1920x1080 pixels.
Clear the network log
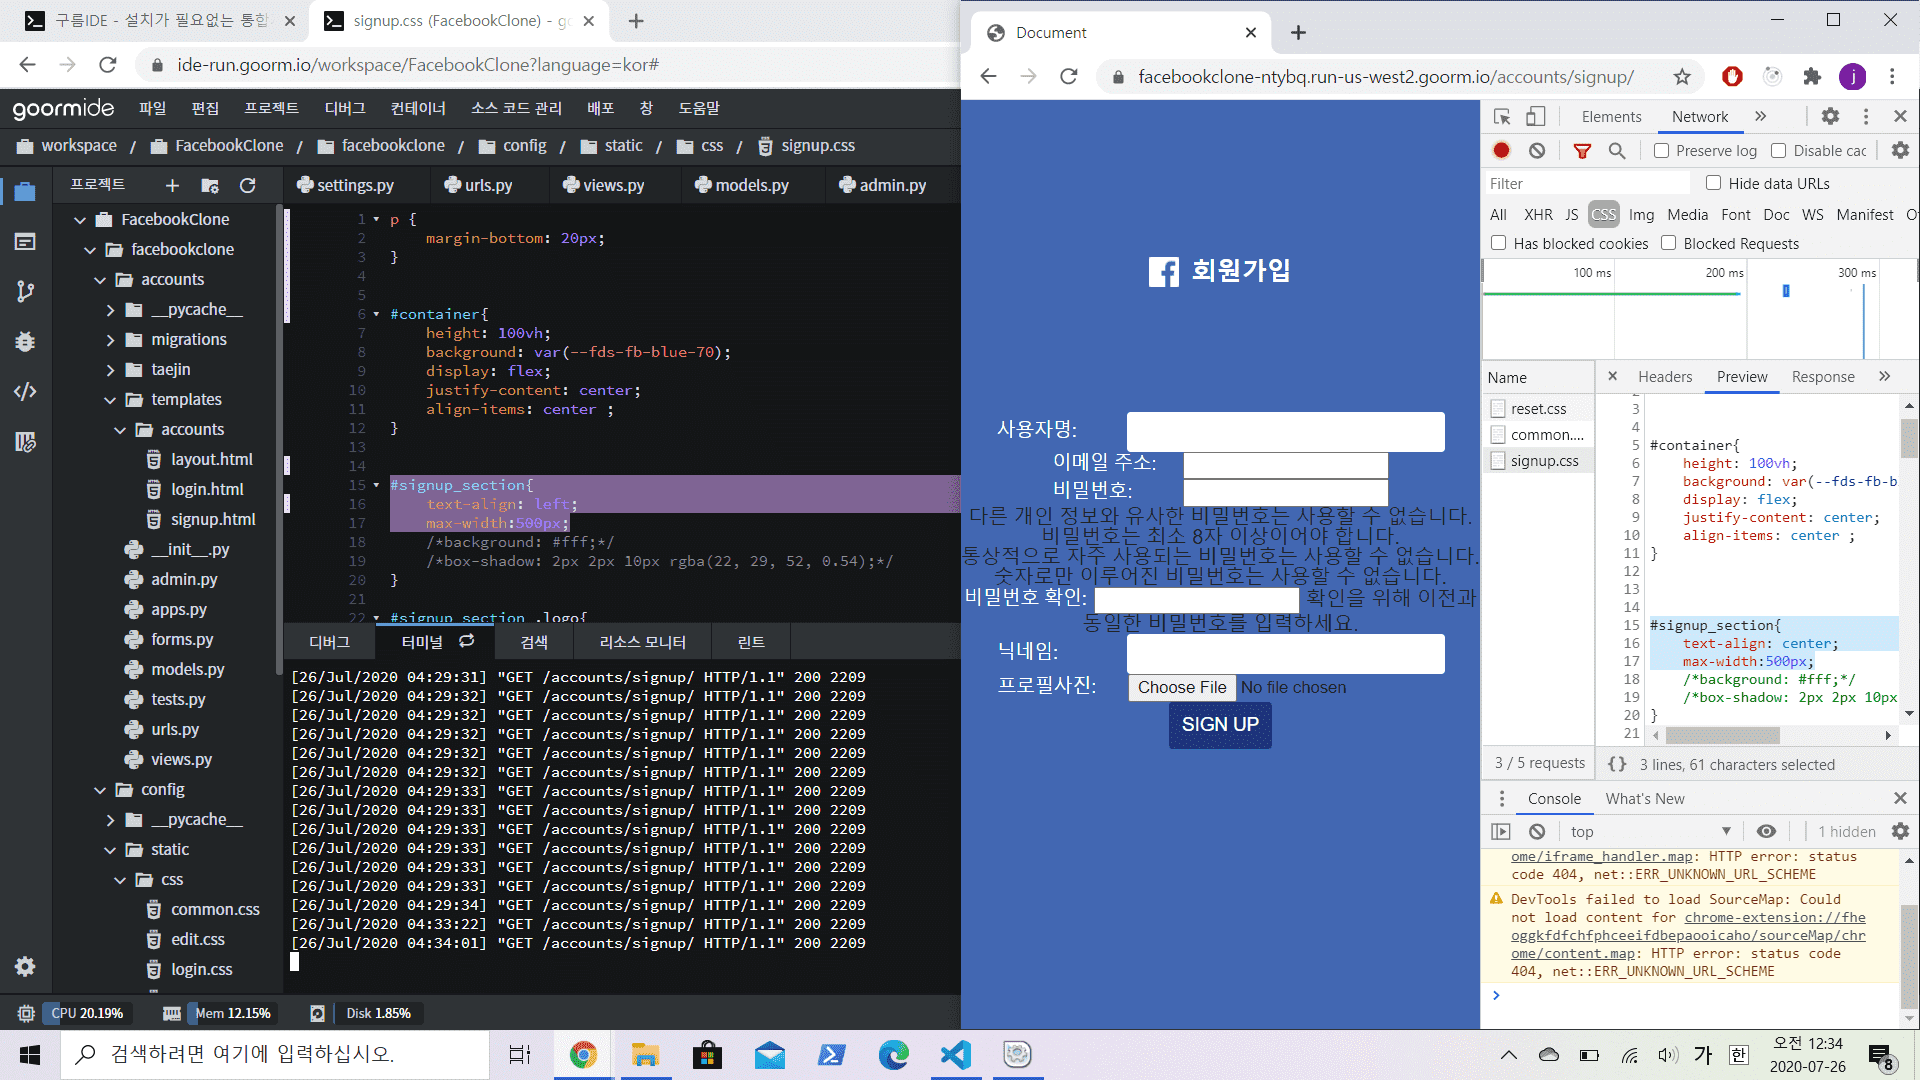(1537, 150)
